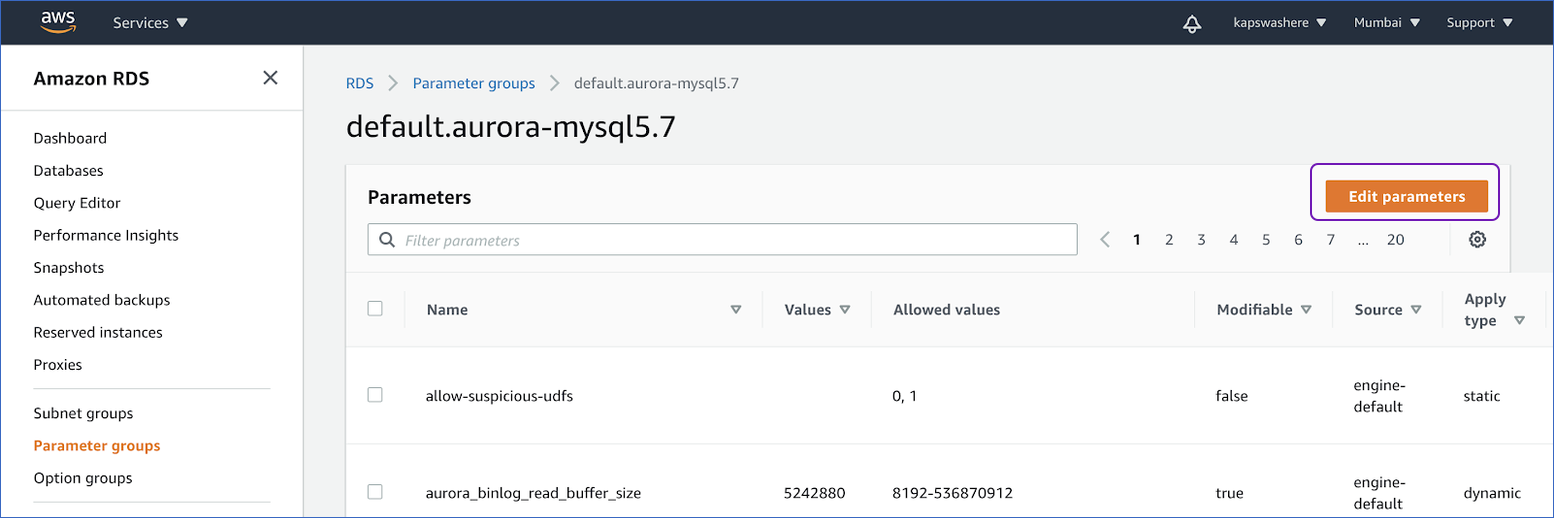Go to page 6 of parameters
1554x518 pixels.
(x=1298, y=239)
